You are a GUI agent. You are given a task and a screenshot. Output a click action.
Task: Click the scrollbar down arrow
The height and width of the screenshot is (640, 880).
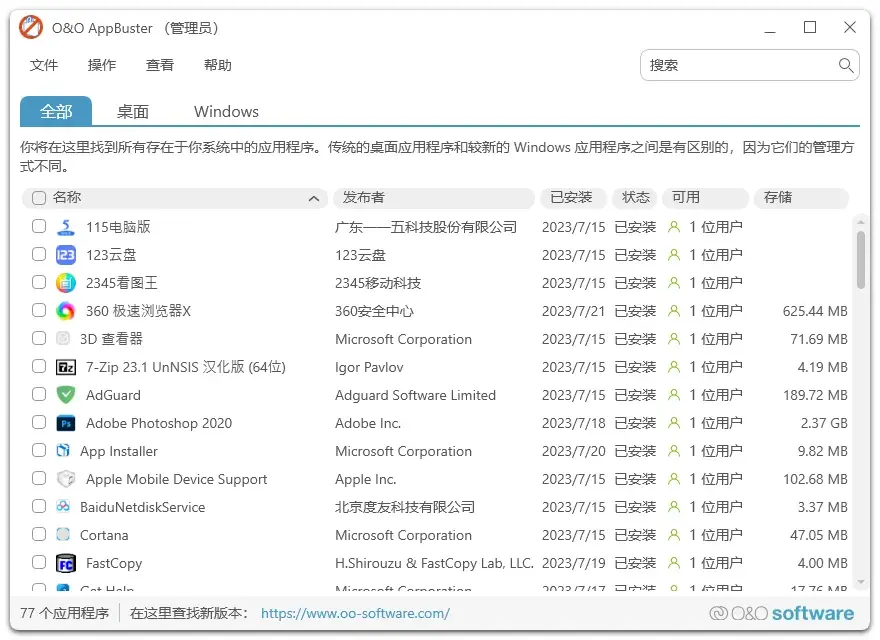(x=860, y=582)
